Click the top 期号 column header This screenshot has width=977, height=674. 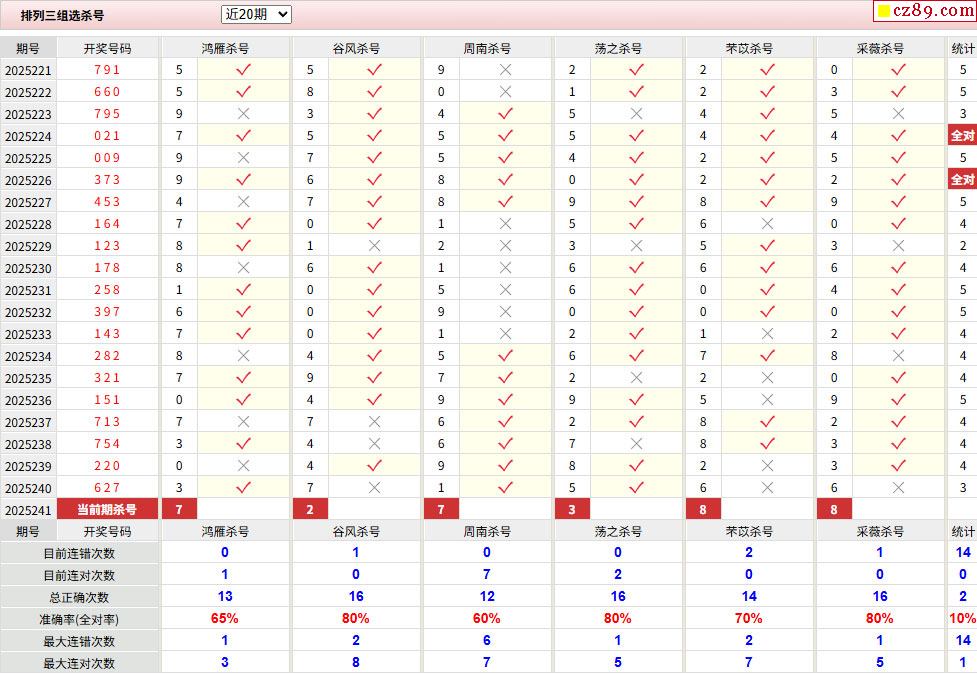28,48
